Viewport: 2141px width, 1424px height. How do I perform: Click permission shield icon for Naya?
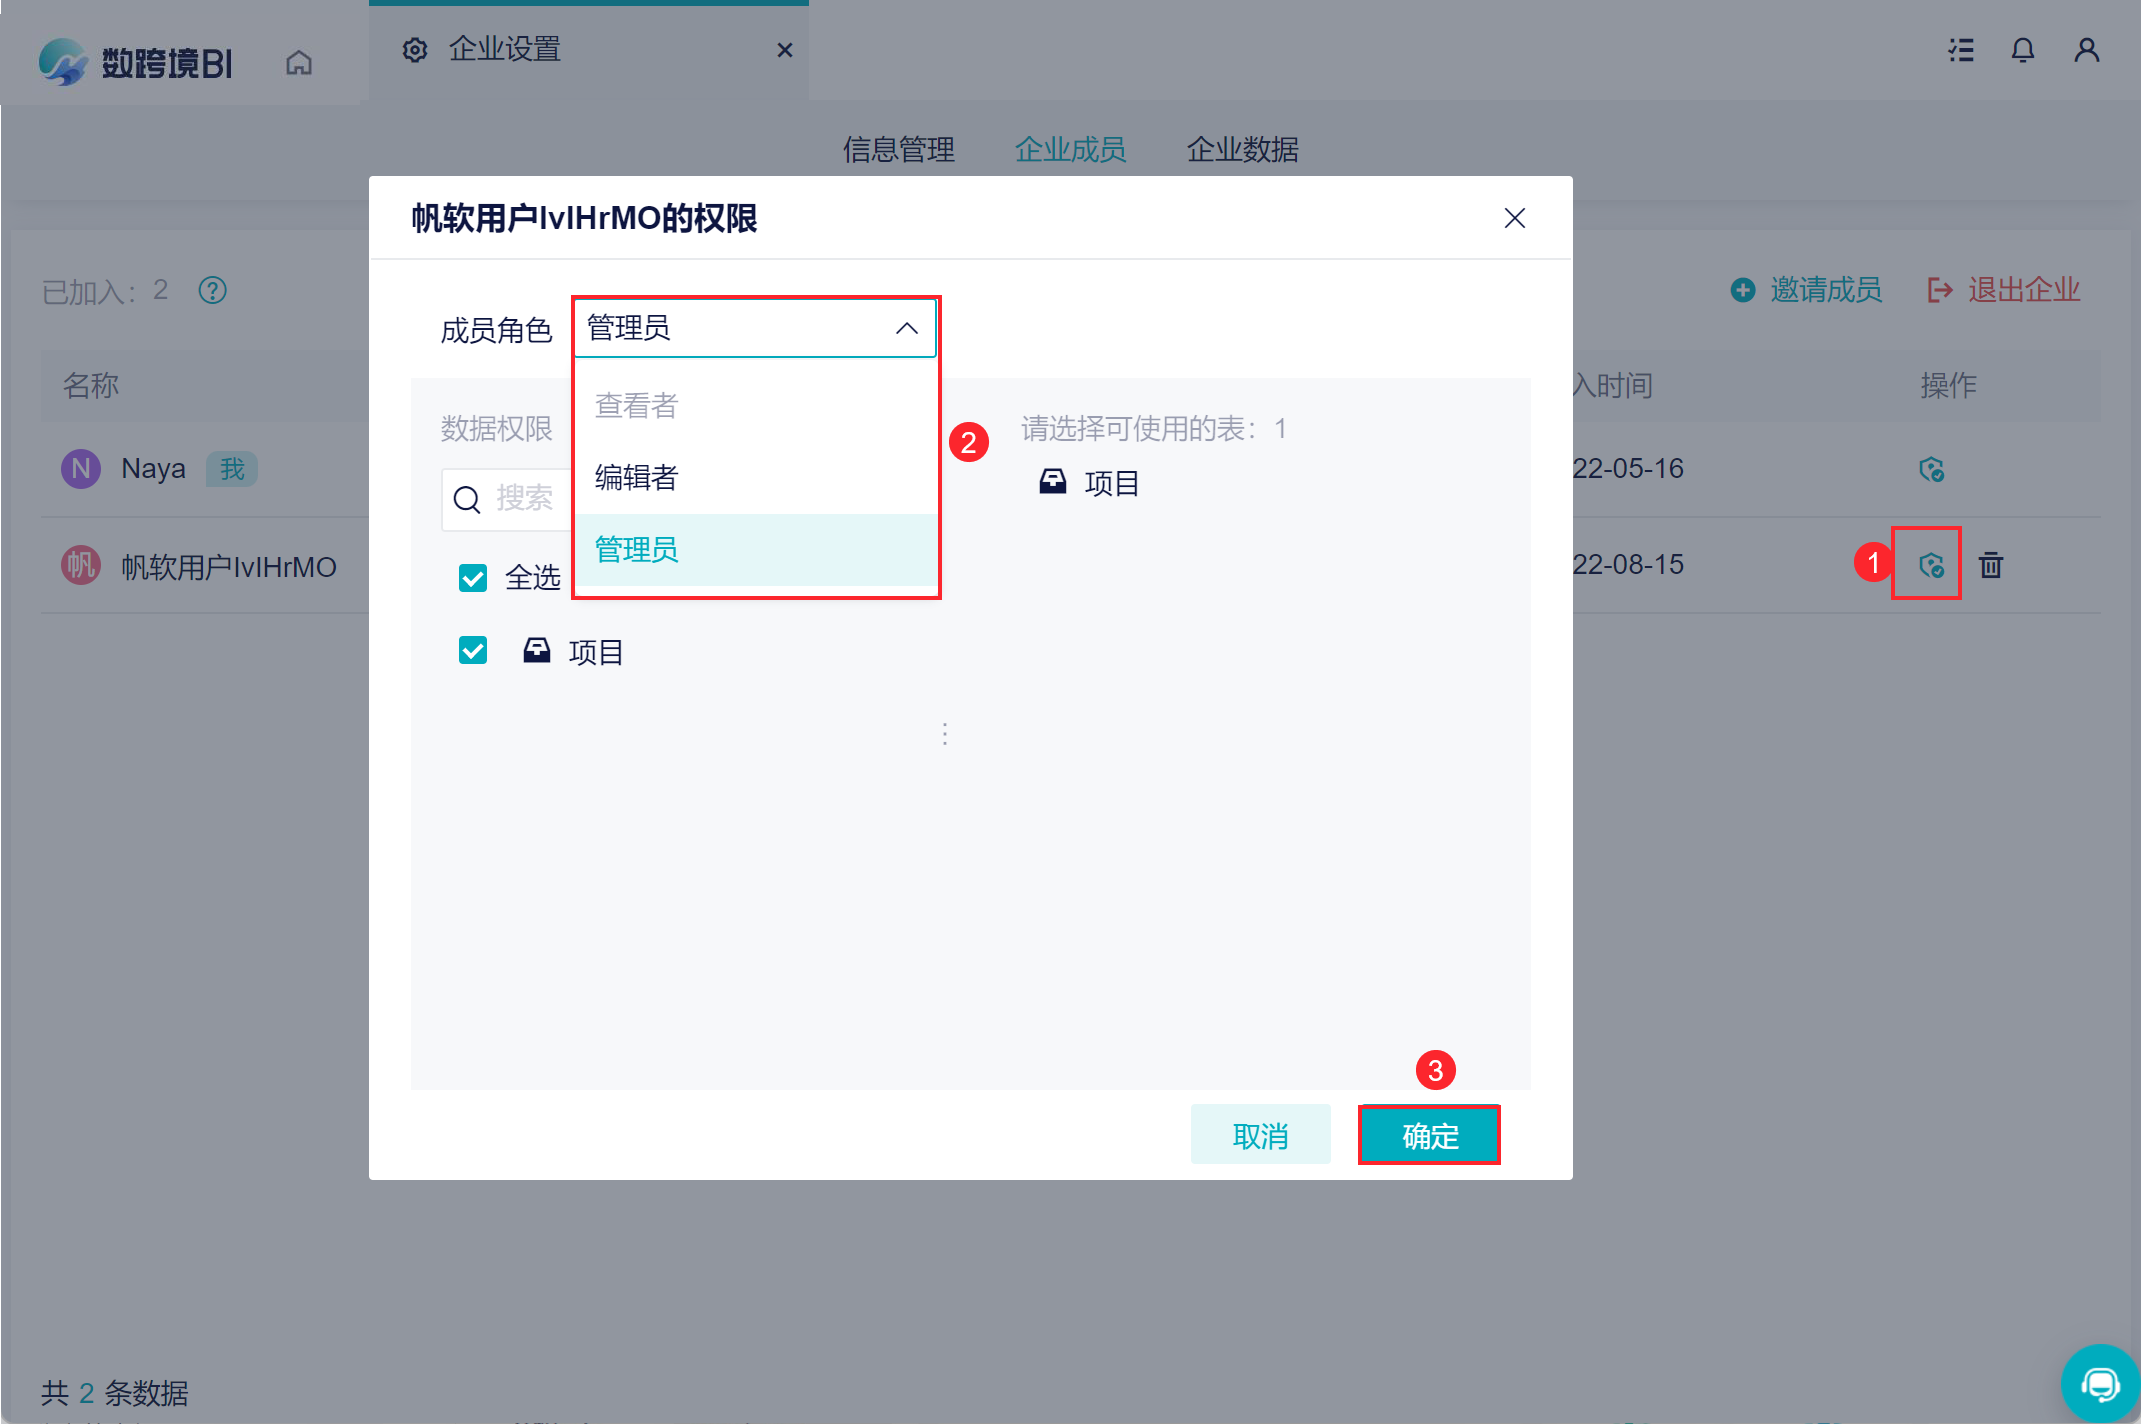coord(1931,469)
